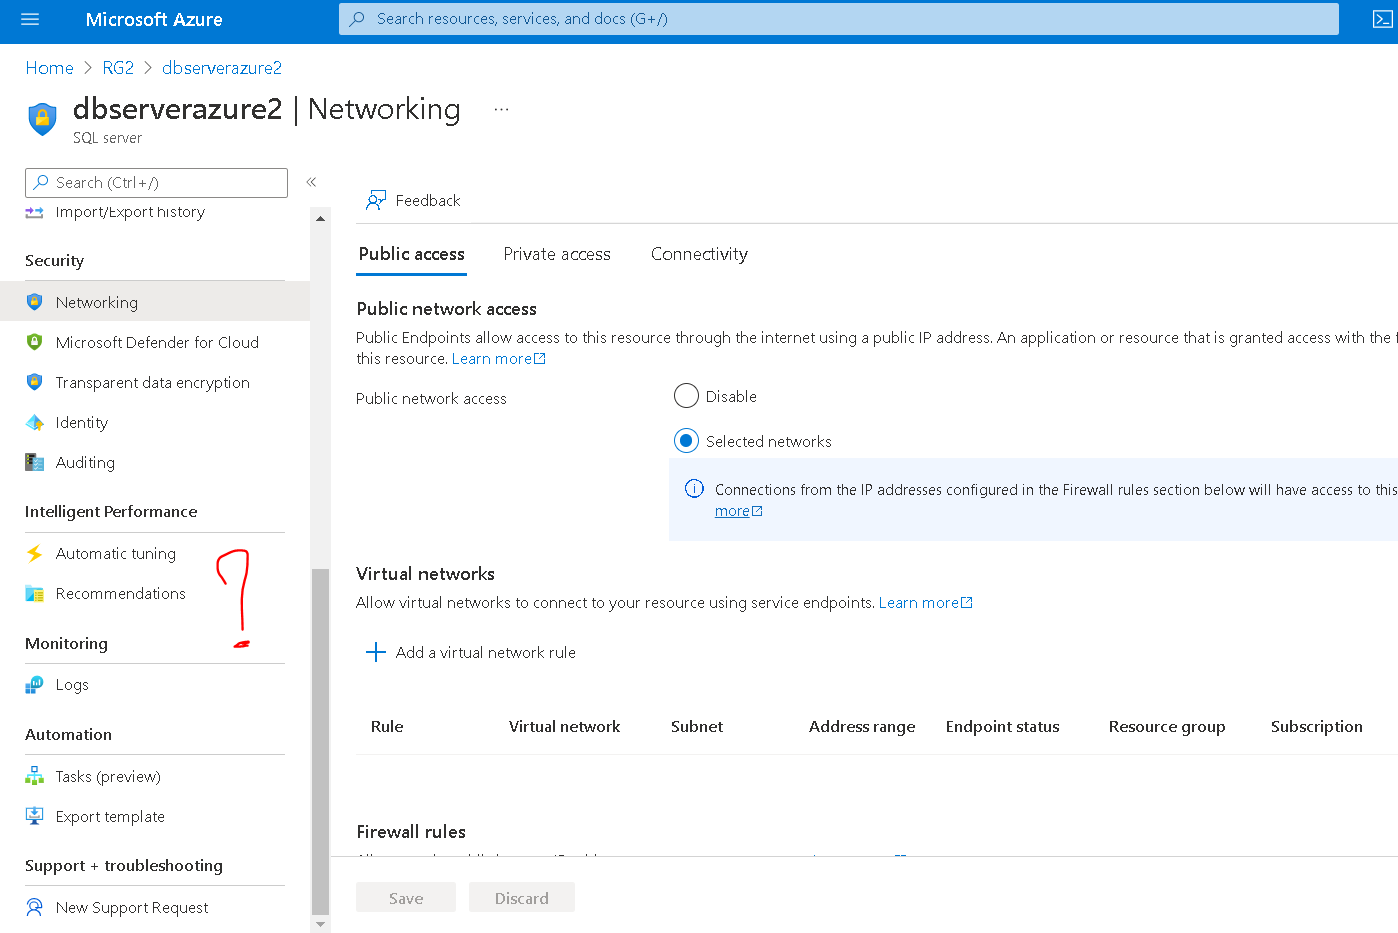Click the SQL server shield icon beside title
The image size is (1398, 933).
(42, 119)
